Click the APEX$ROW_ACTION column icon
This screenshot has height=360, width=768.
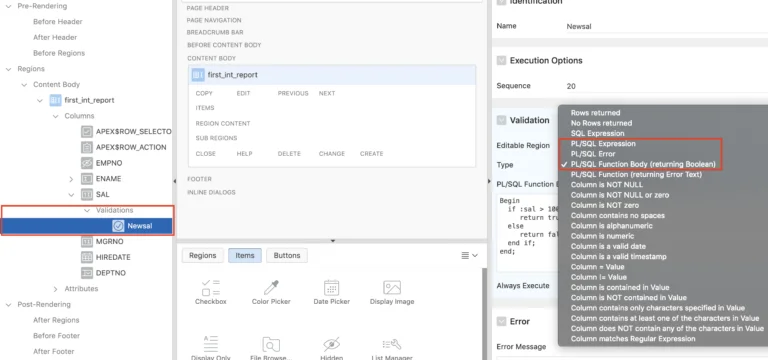[x=87, y=147]
